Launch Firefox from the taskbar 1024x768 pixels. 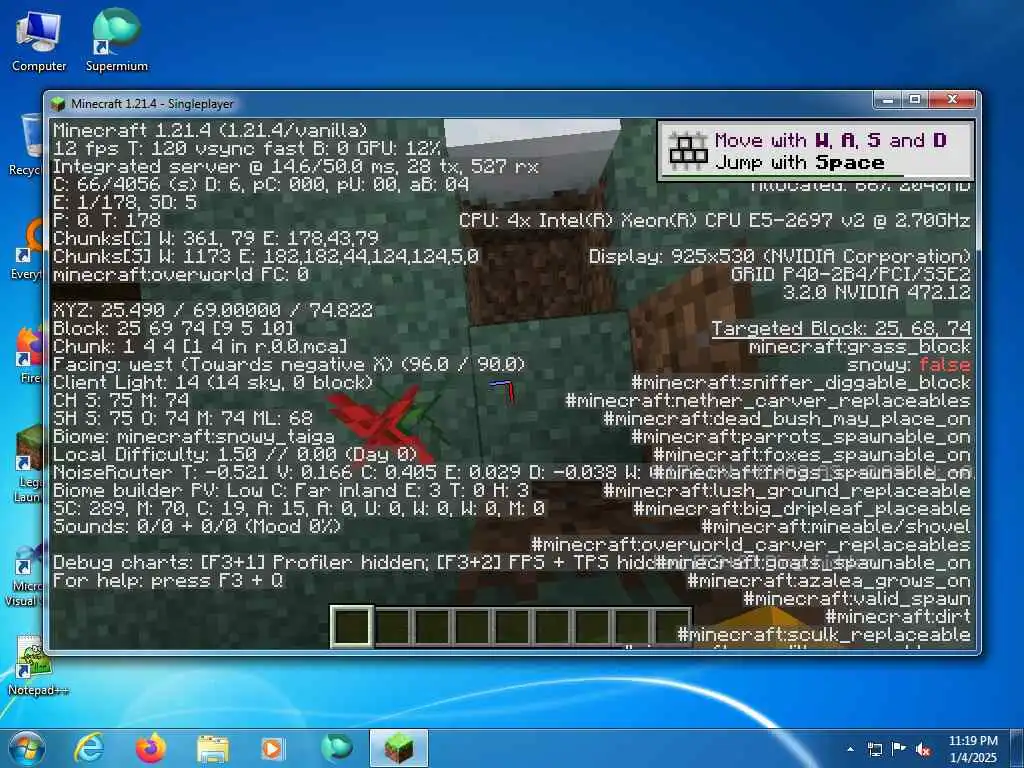click(150, 748)
